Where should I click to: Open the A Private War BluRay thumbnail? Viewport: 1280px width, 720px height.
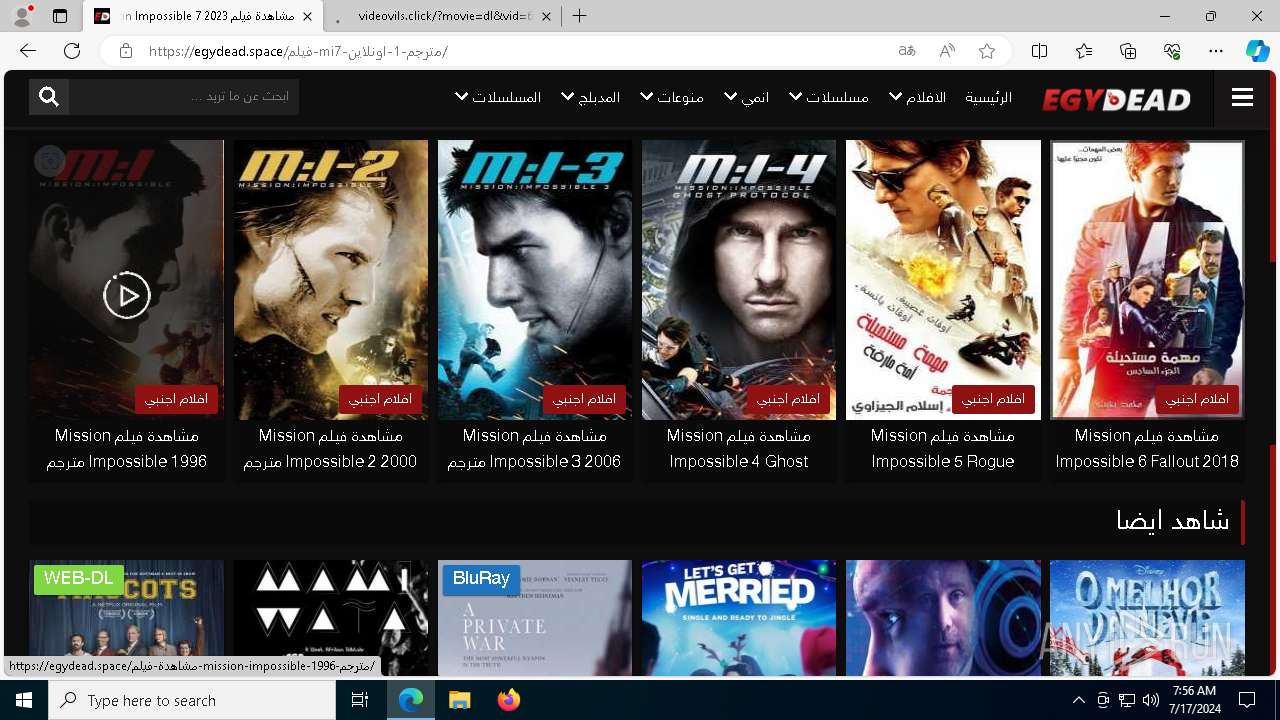pos(535,618)
